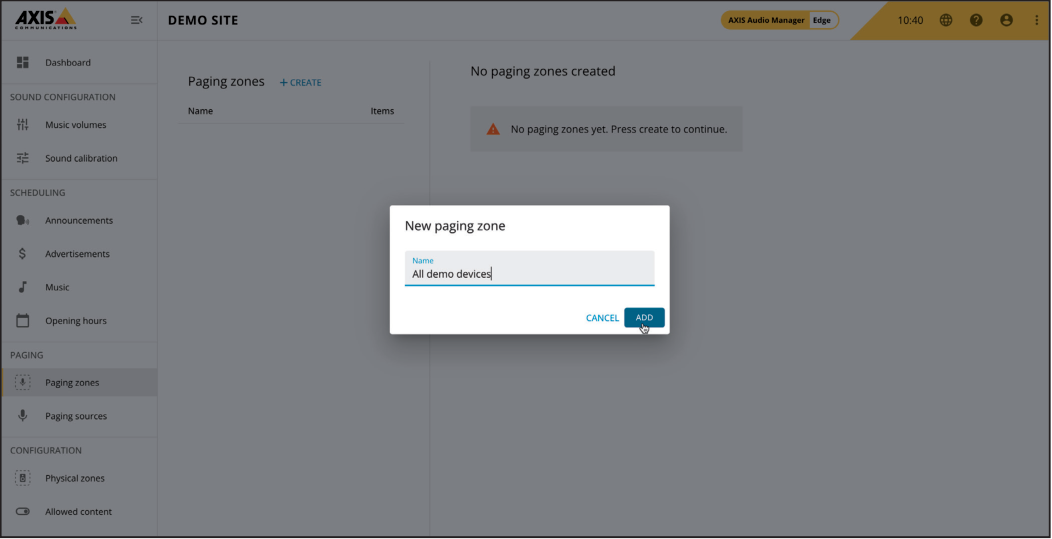This screenshot has width=1052, height=539.
Task: Open Sound calibration page
Action: (79, 158)
